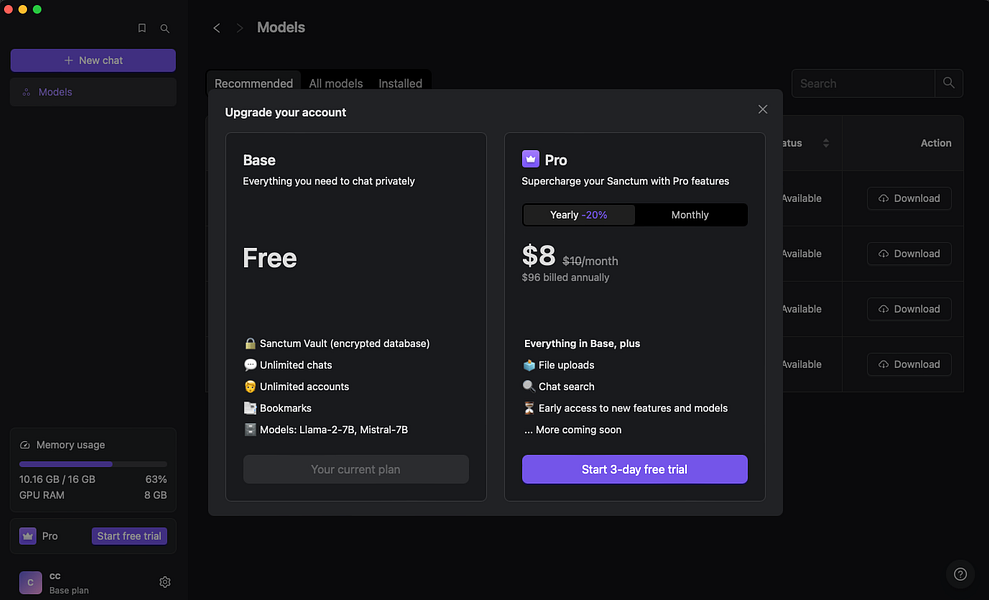Image resolution: width=989 pixels, height=600 pixels.
Task: Click the File uploads box icon
Action: click(x=529, y=365)
